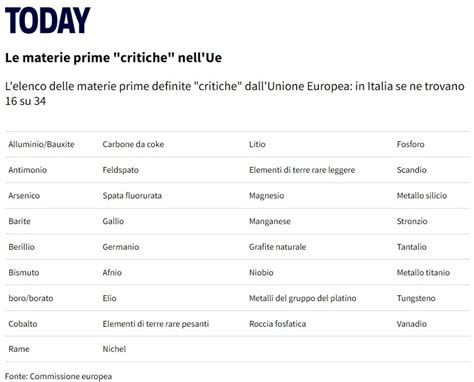474x382 pixels.
Task: Select the Alluminio/Bauxite cell
Action: 41,144
